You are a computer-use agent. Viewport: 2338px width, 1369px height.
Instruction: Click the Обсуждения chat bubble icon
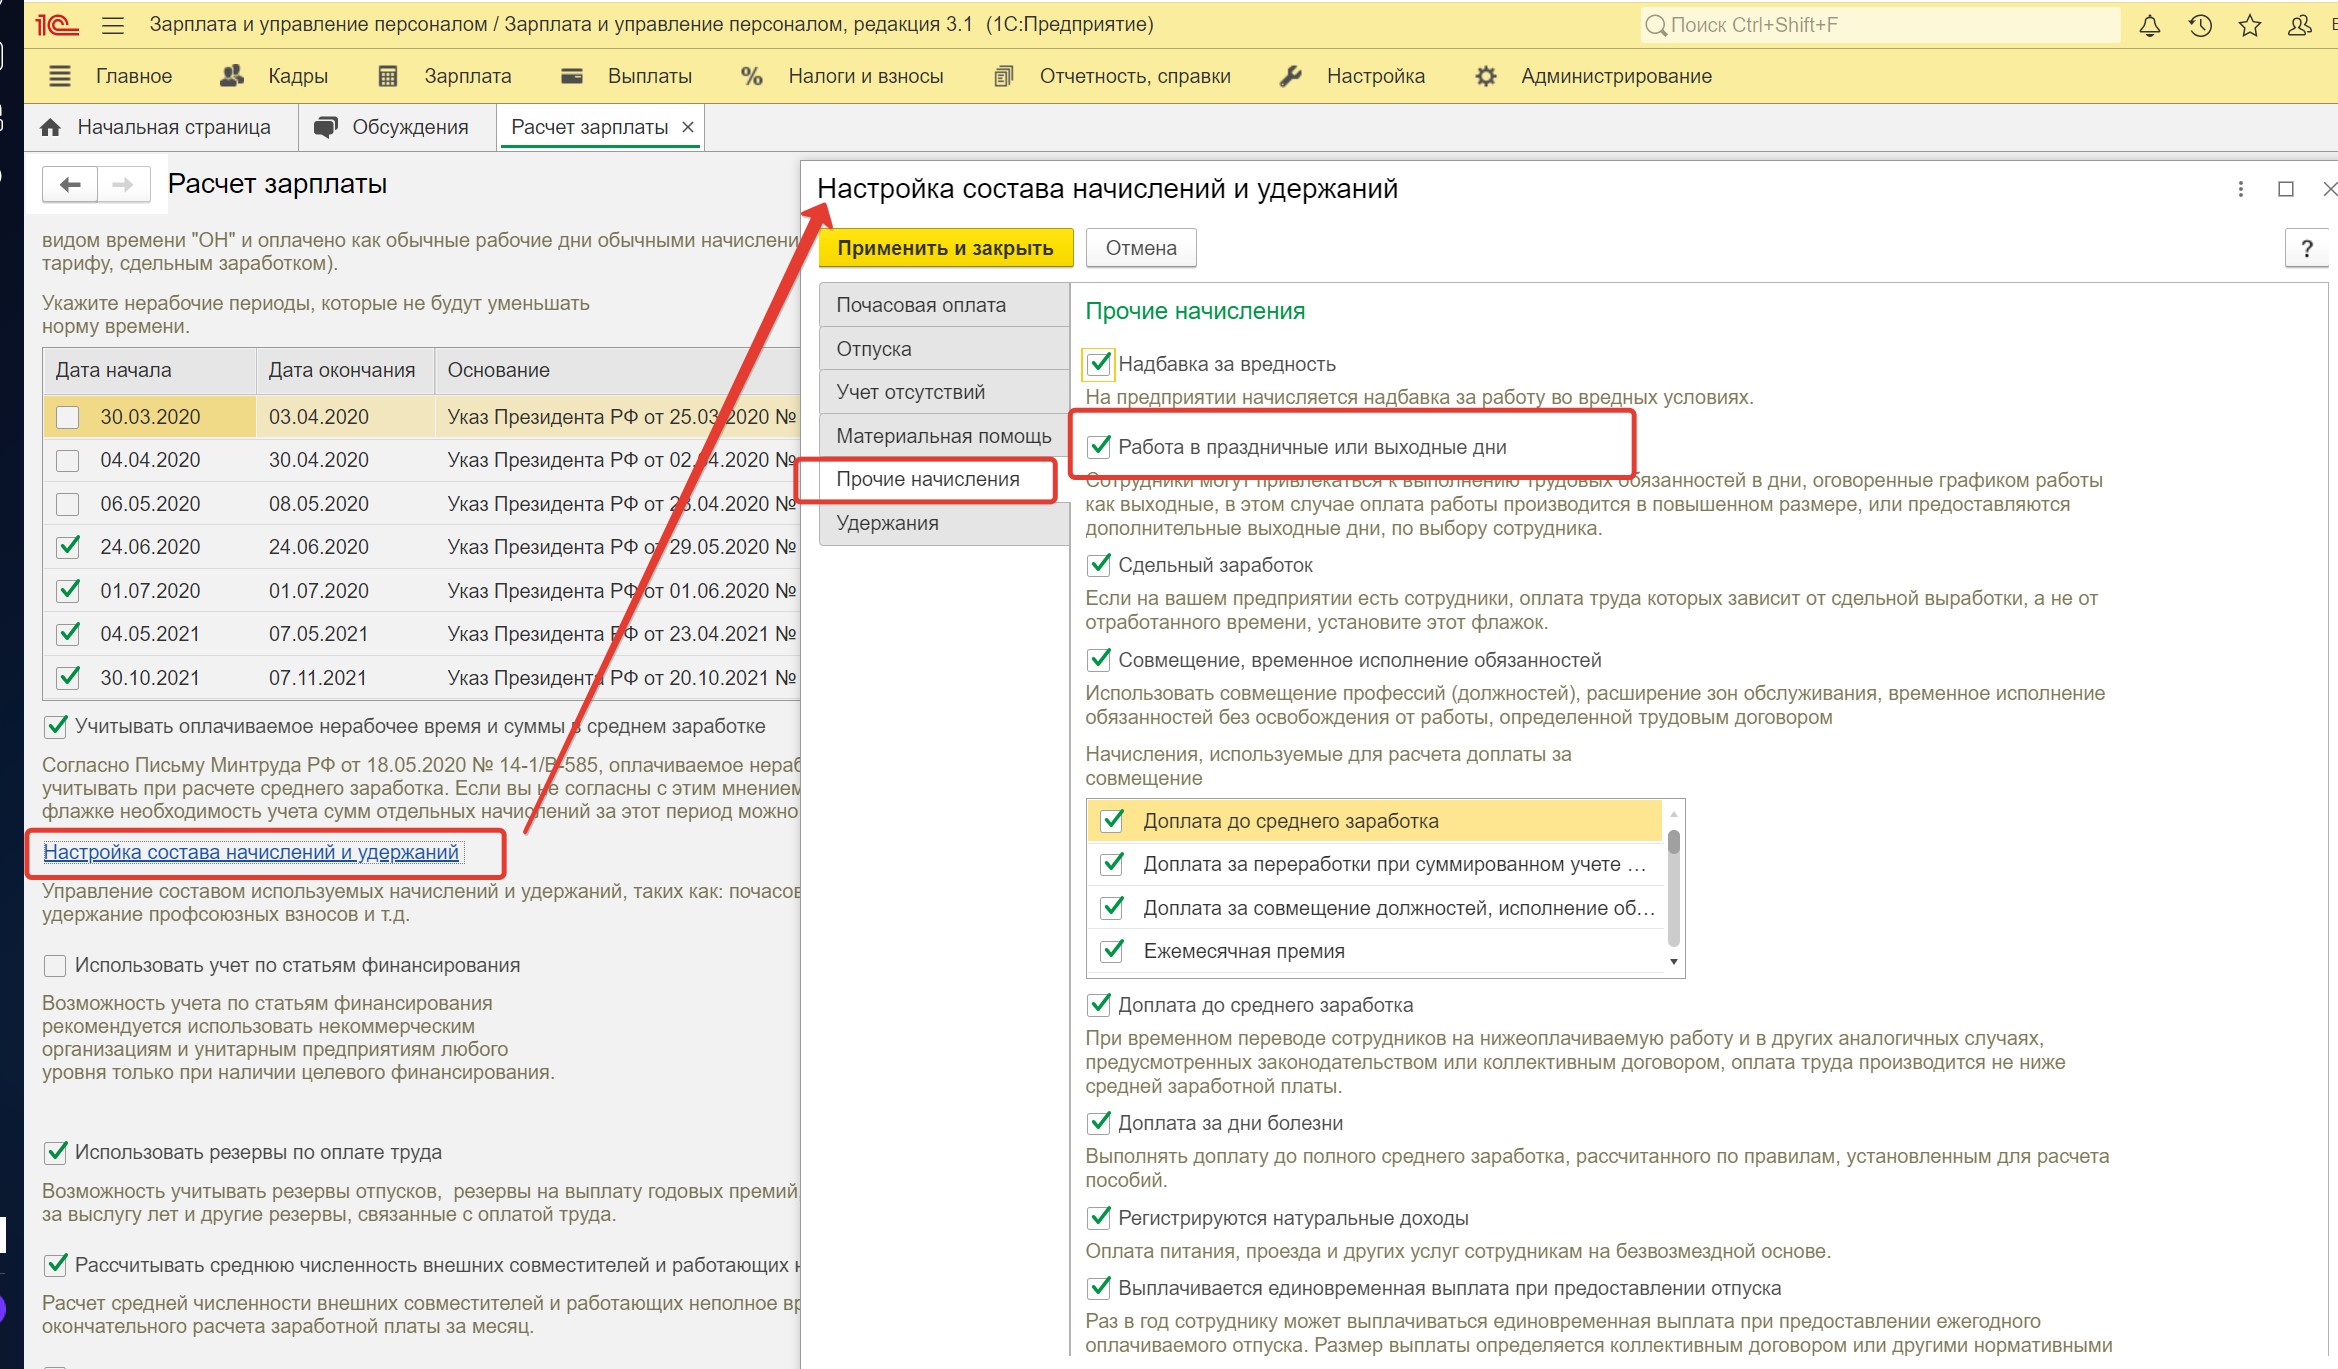click(x=325, y=127)
